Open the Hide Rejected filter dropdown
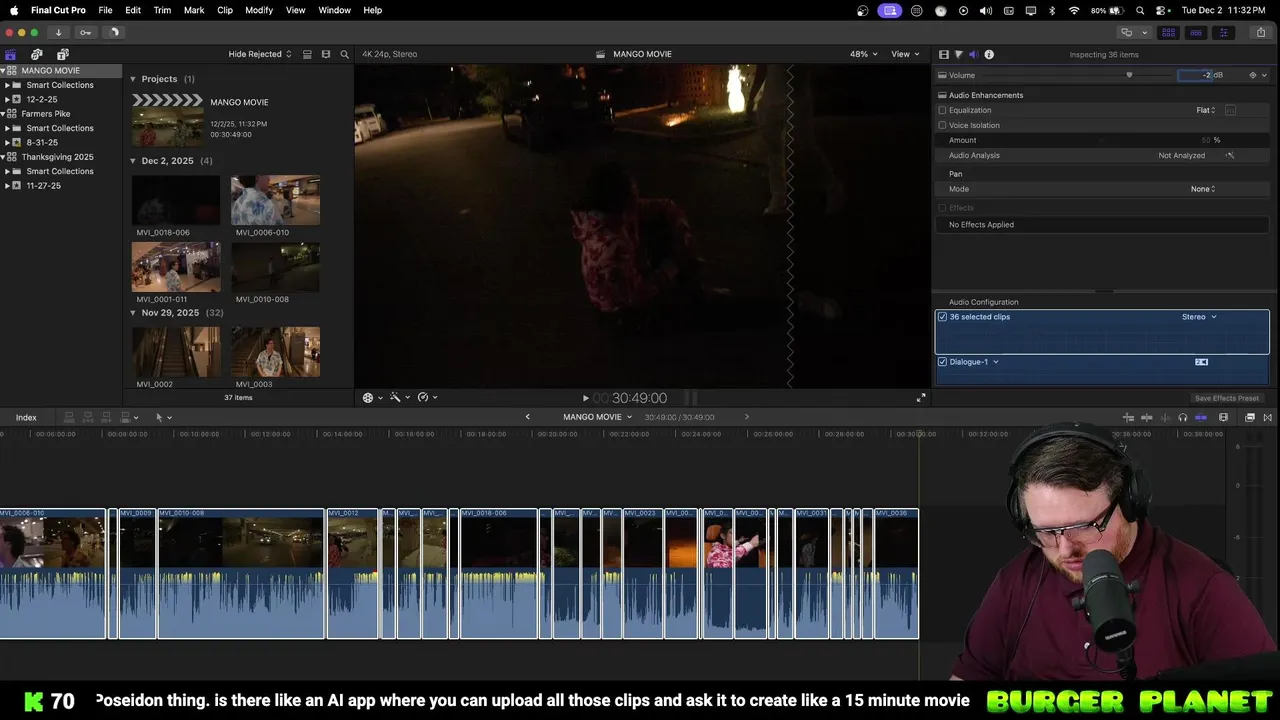1280x720 pixels. click(x=260, y=54)
